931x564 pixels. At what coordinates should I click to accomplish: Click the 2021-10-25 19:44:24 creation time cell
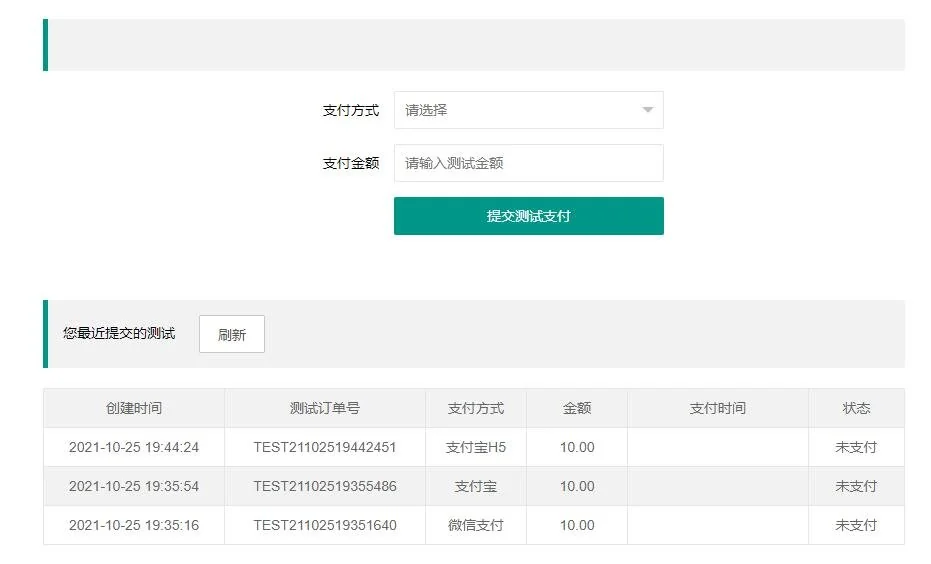(134, 447)
